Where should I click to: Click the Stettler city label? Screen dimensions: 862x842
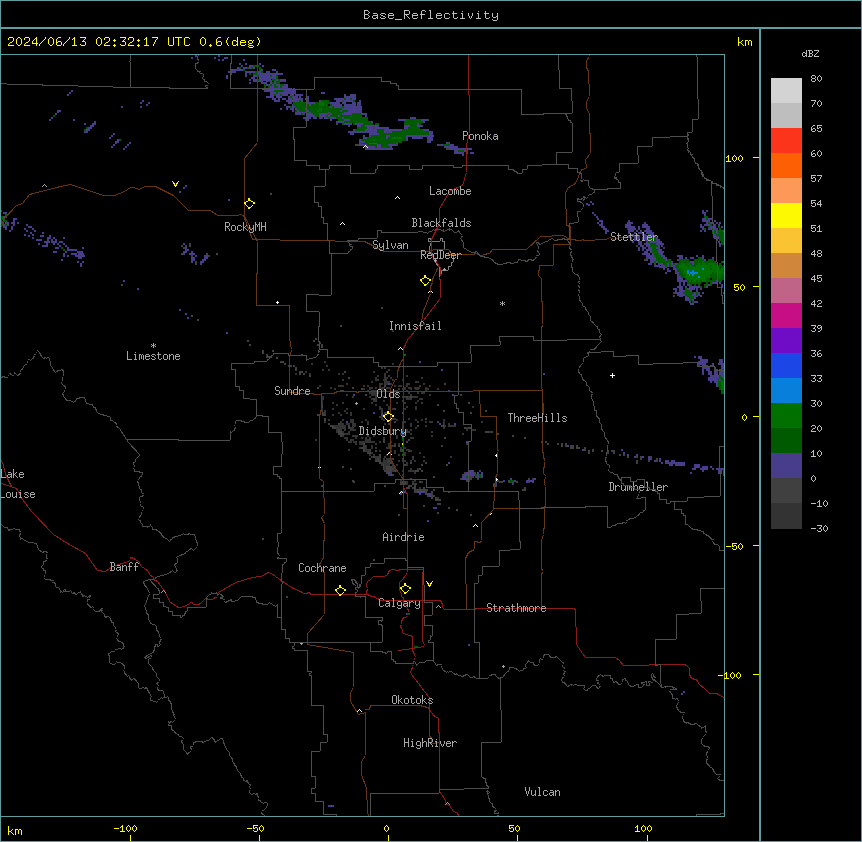[634, 237]
